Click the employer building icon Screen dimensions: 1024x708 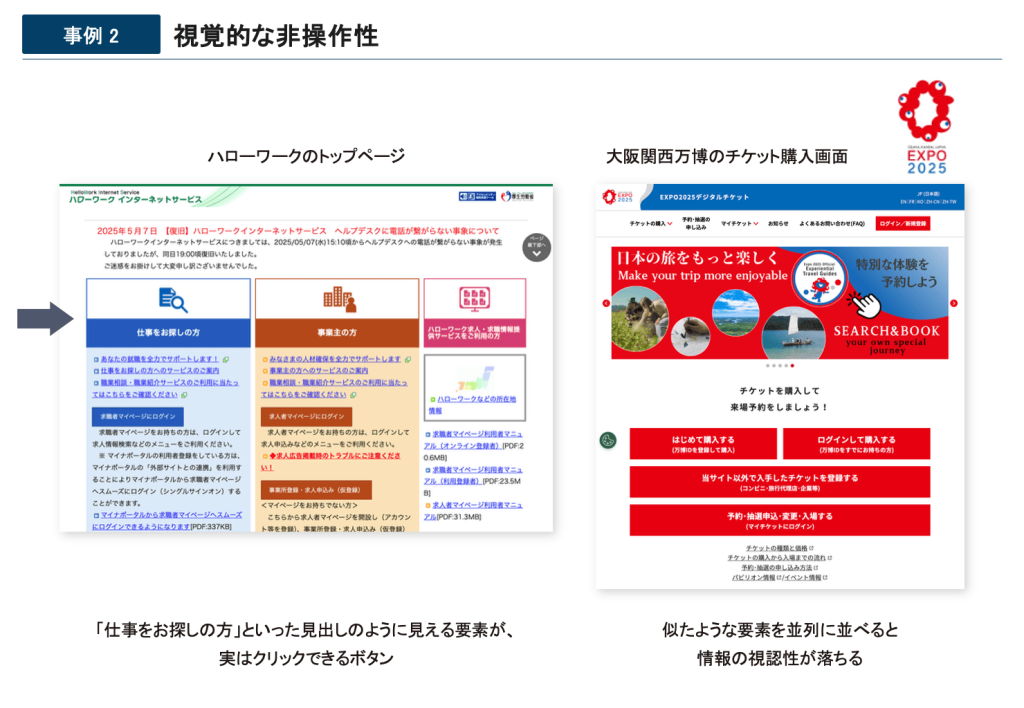click(338, 298)
